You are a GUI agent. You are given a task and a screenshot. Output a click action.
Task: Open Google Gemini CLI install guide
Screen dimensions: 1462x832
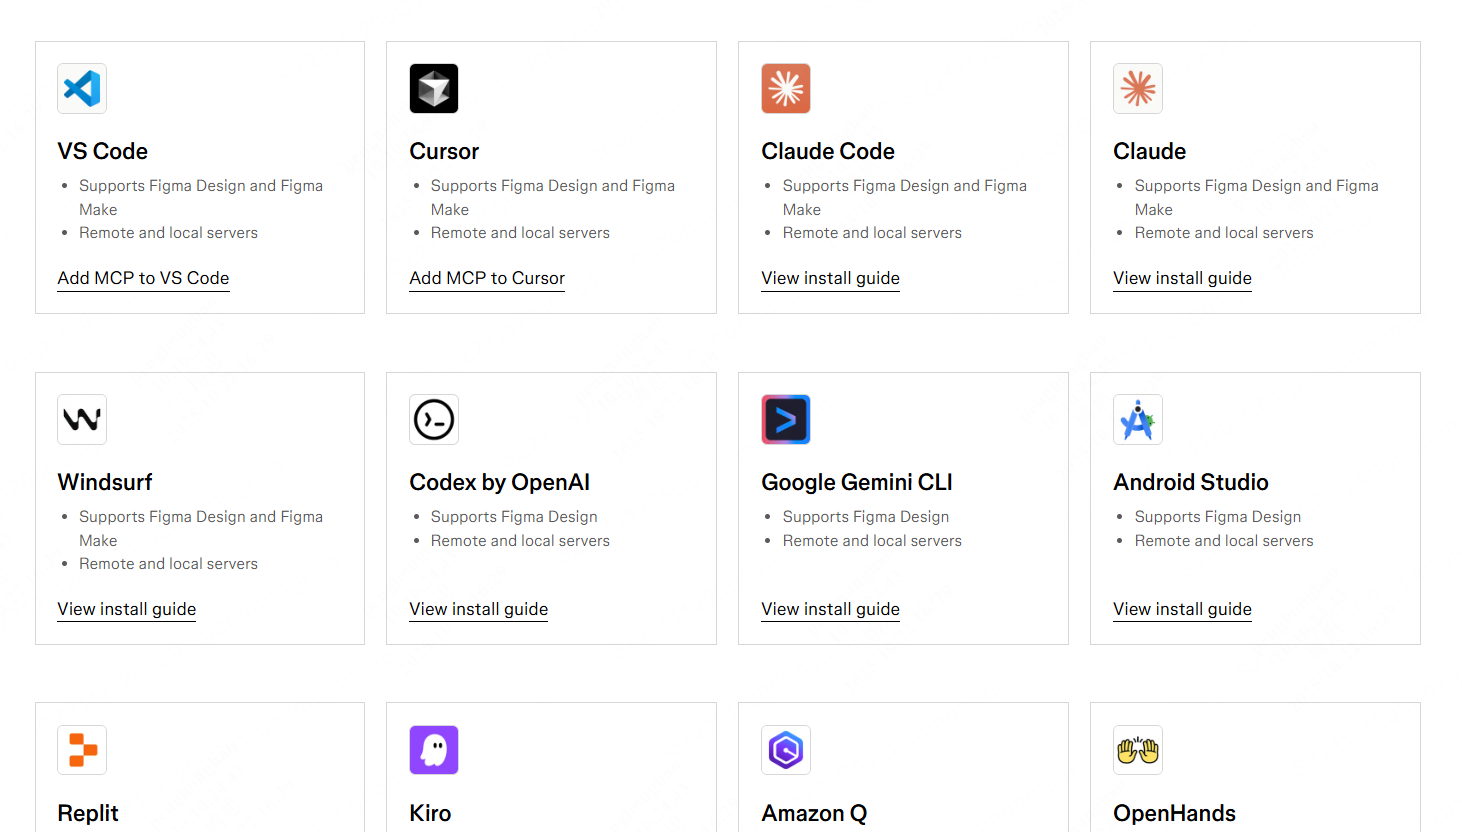[830, 609]
